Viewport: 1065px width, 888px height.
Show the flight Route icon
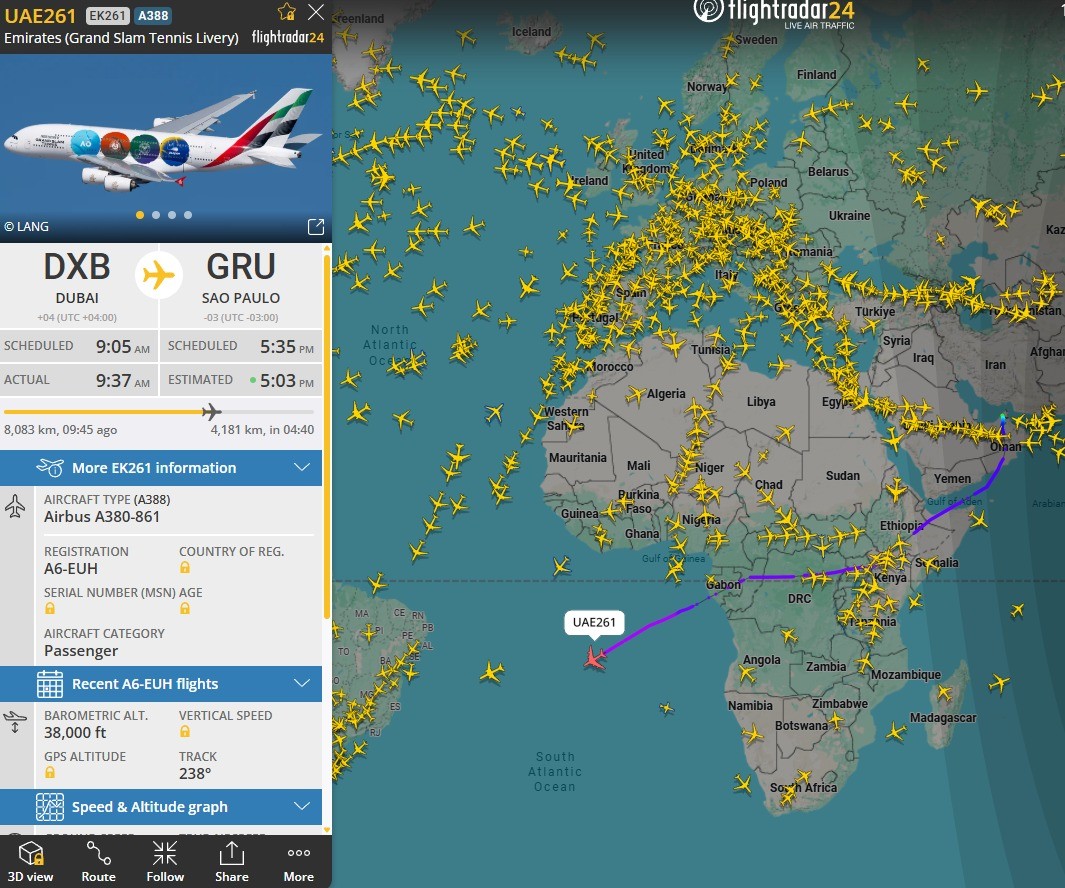click(98, 853)
